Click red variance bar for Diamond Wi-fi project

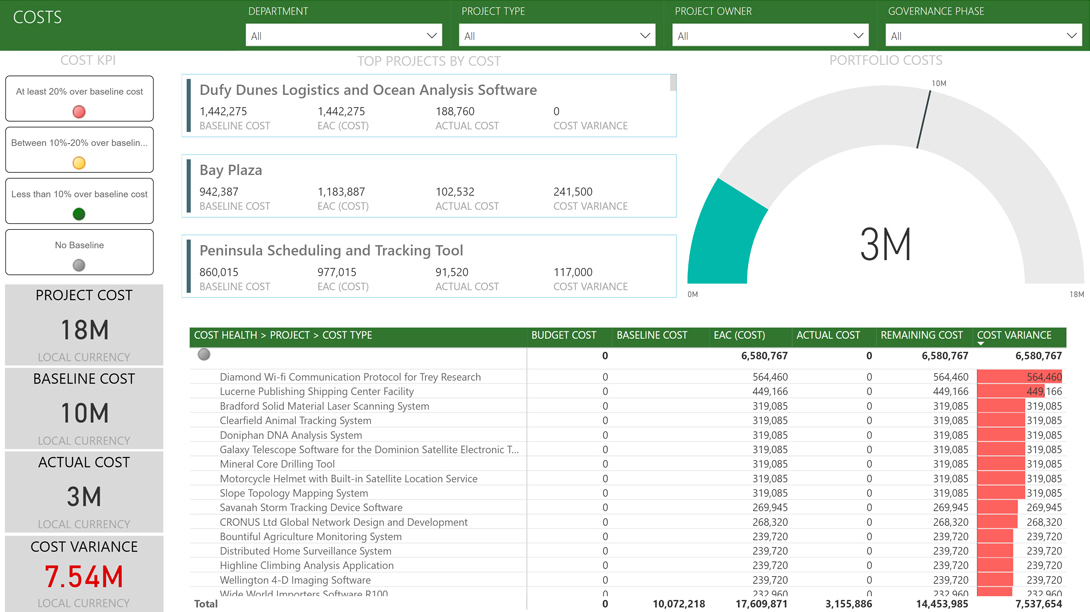(1018, 378)
